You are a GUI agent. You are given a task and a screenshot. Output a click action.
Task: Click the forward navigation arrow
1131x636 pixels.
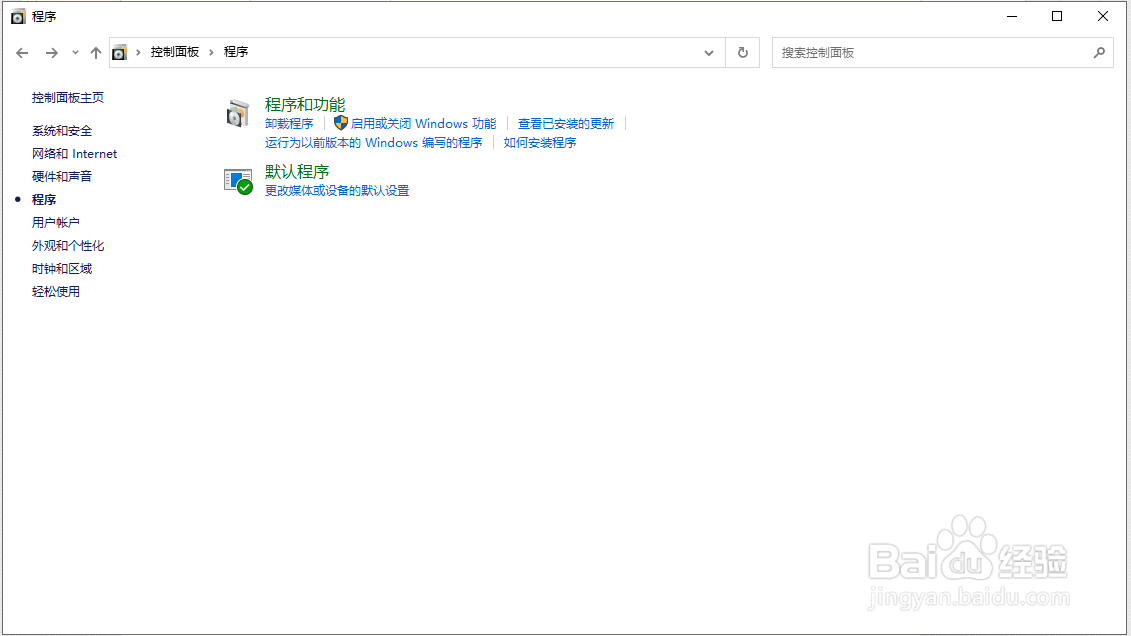(52, 52)
